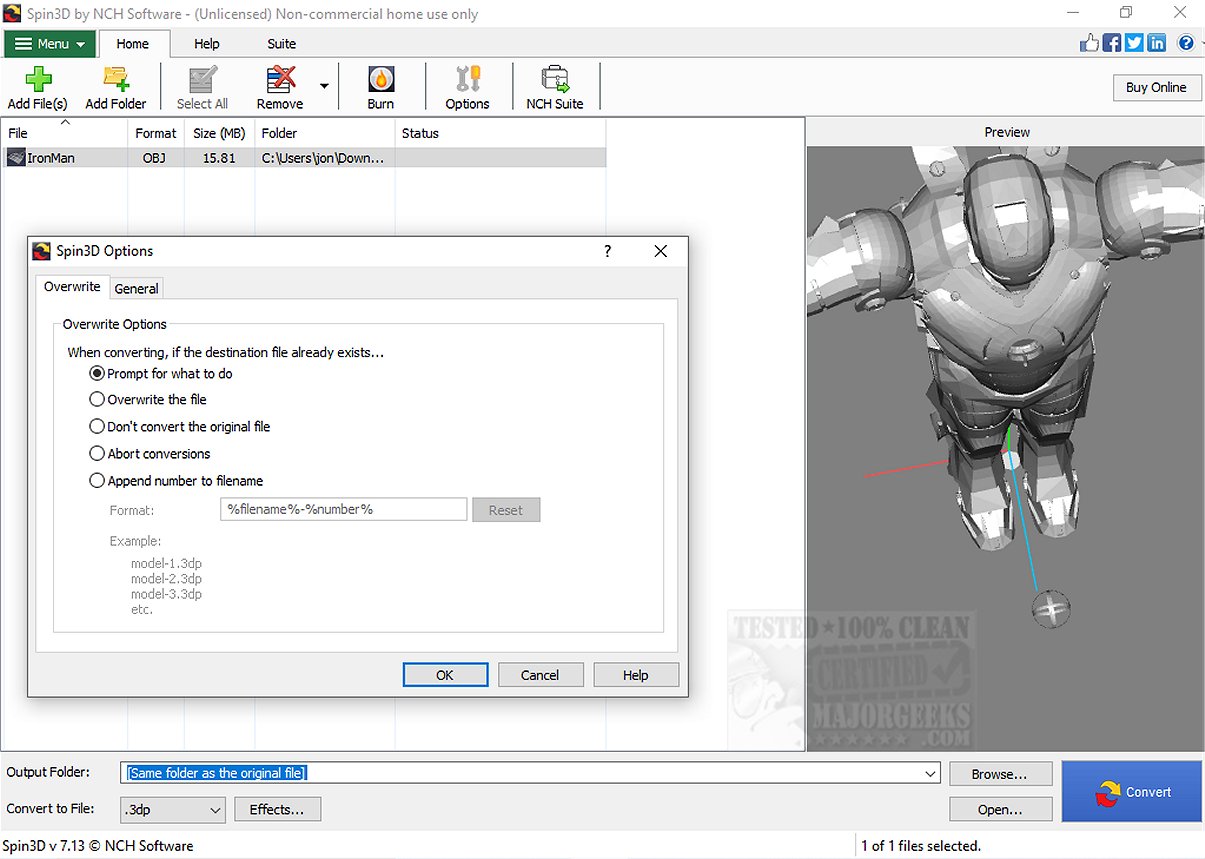The height and width of the screenshot is (859, 1205).
Task: Click the Remove file icon
Action: [280, 80]
